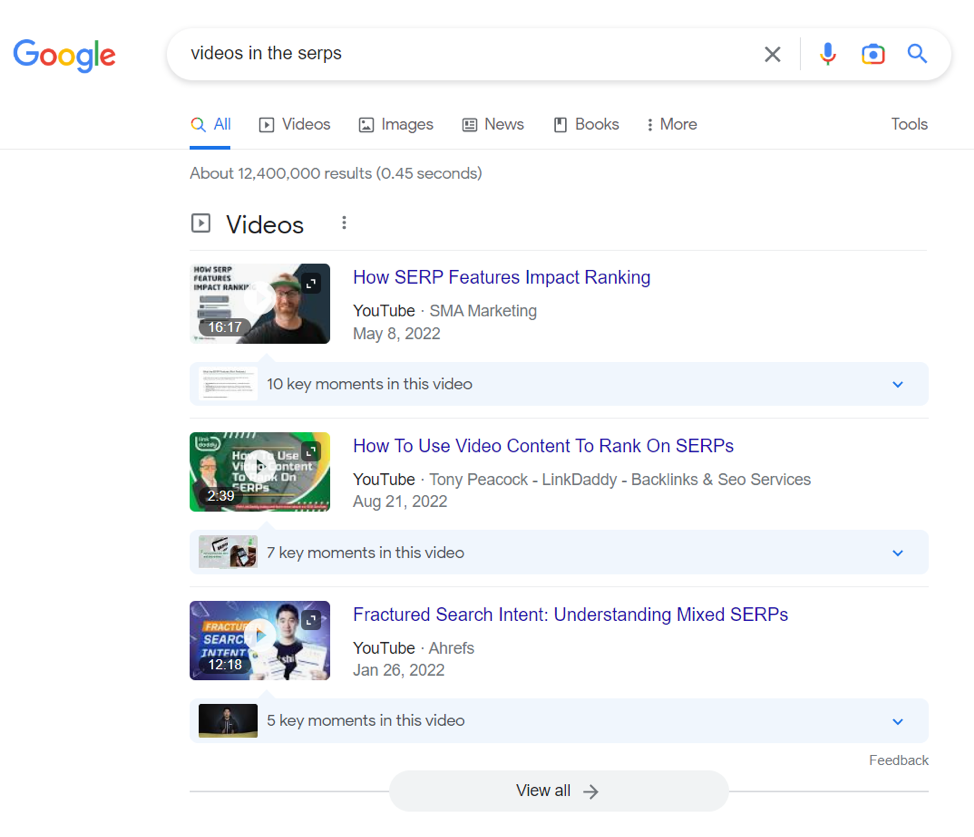This screenshot has width=974, height=837.
Task: Click the 'Jan 26, 2022' date
Action: click(x=398, y=670)
